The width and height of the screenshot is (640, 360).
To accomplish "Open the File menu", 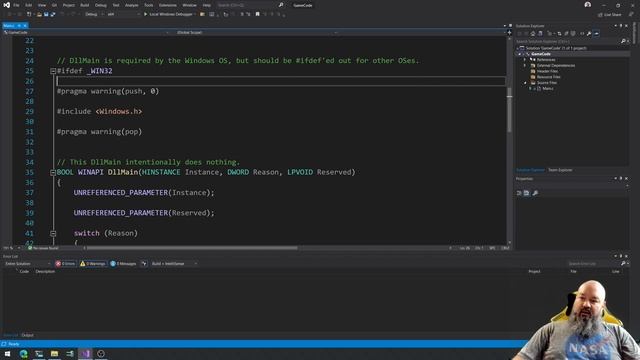I will point(16,5).
